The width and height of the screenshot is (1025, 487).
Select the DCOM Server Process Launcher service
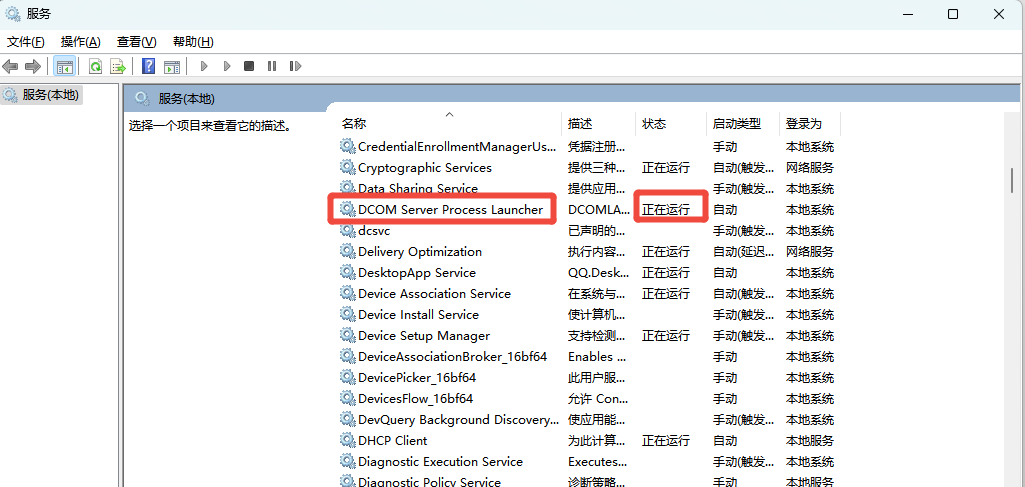[450, 210]
